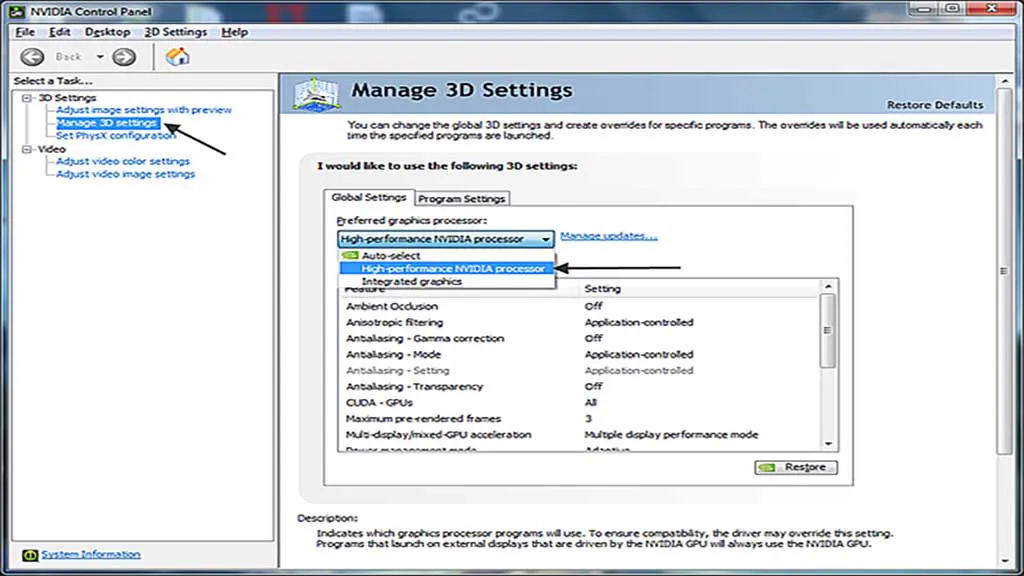Click the main page vertical scrollbar thumb
This screenshot has height=576, width=1024.
(x=1004, y=270)
